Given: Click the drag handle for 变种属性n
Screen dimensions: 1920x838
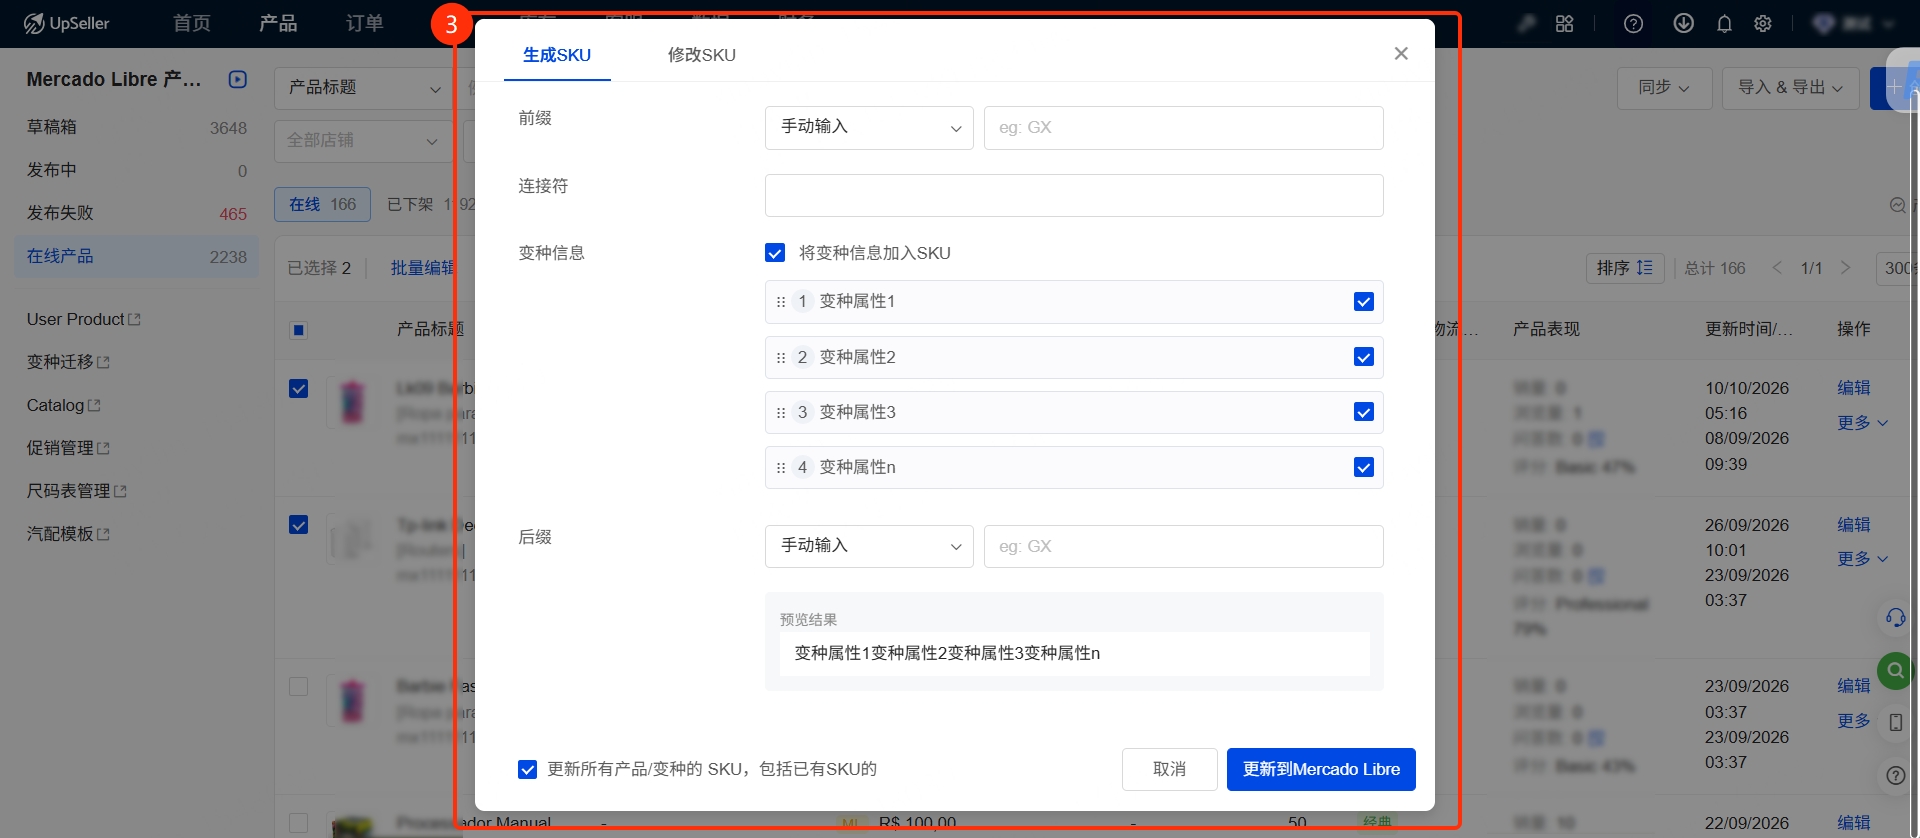Looking at the screenshot, I should tap(781, 467).
